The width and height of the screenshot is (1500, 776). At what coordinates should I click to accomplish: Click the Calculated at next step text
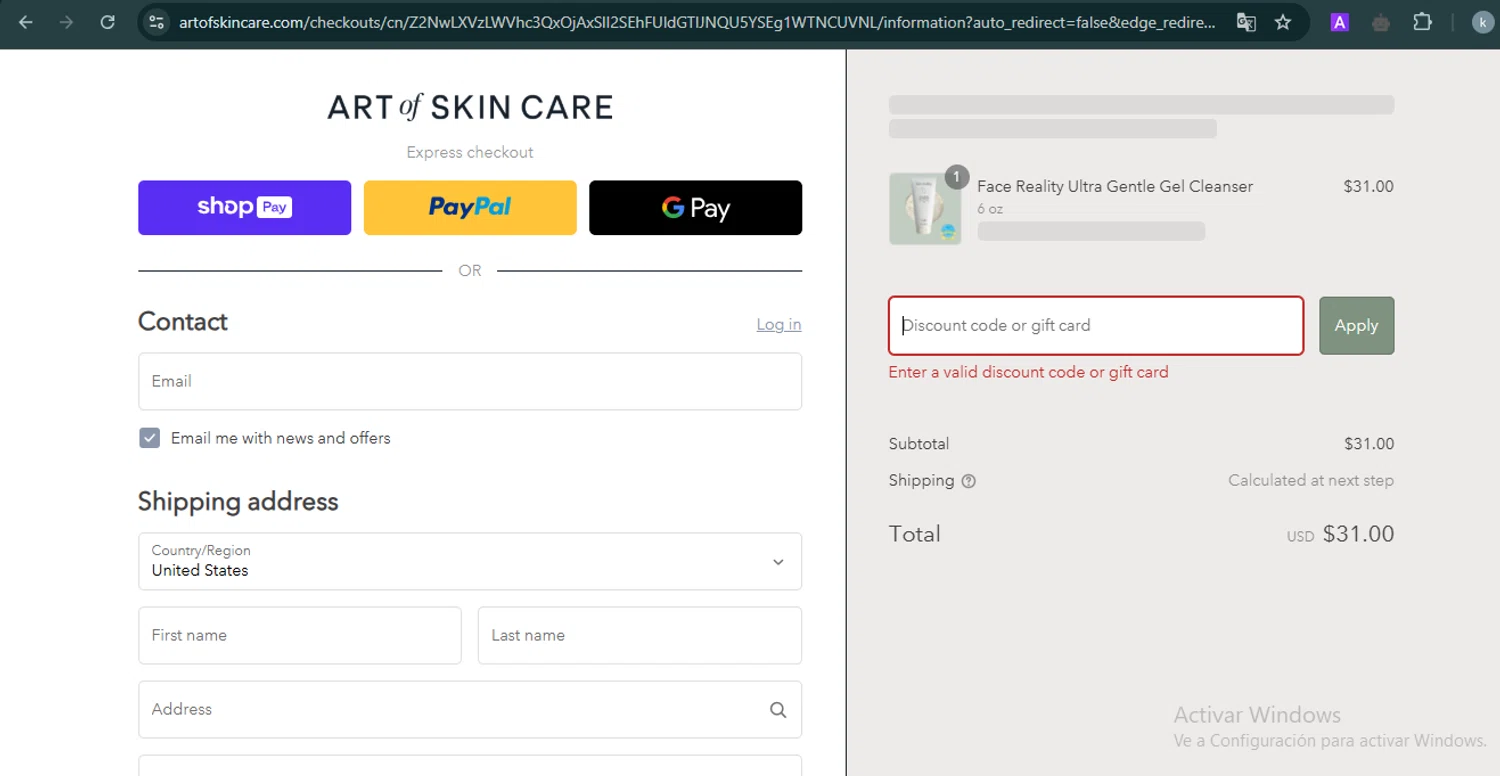pos(1311,480)
